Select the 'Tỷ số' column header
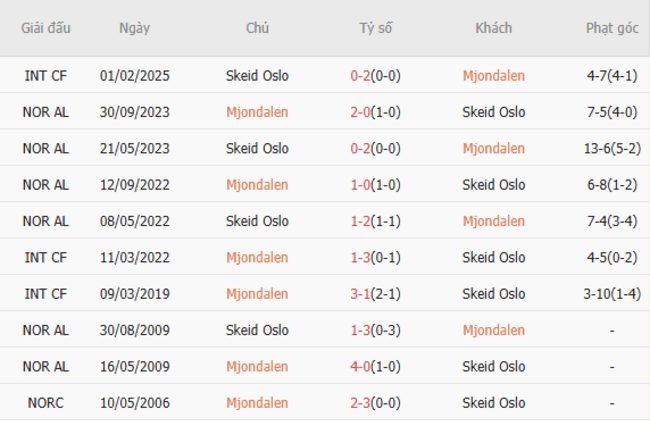The height and width of the screenshot is (426, 650). coord(376,28)
